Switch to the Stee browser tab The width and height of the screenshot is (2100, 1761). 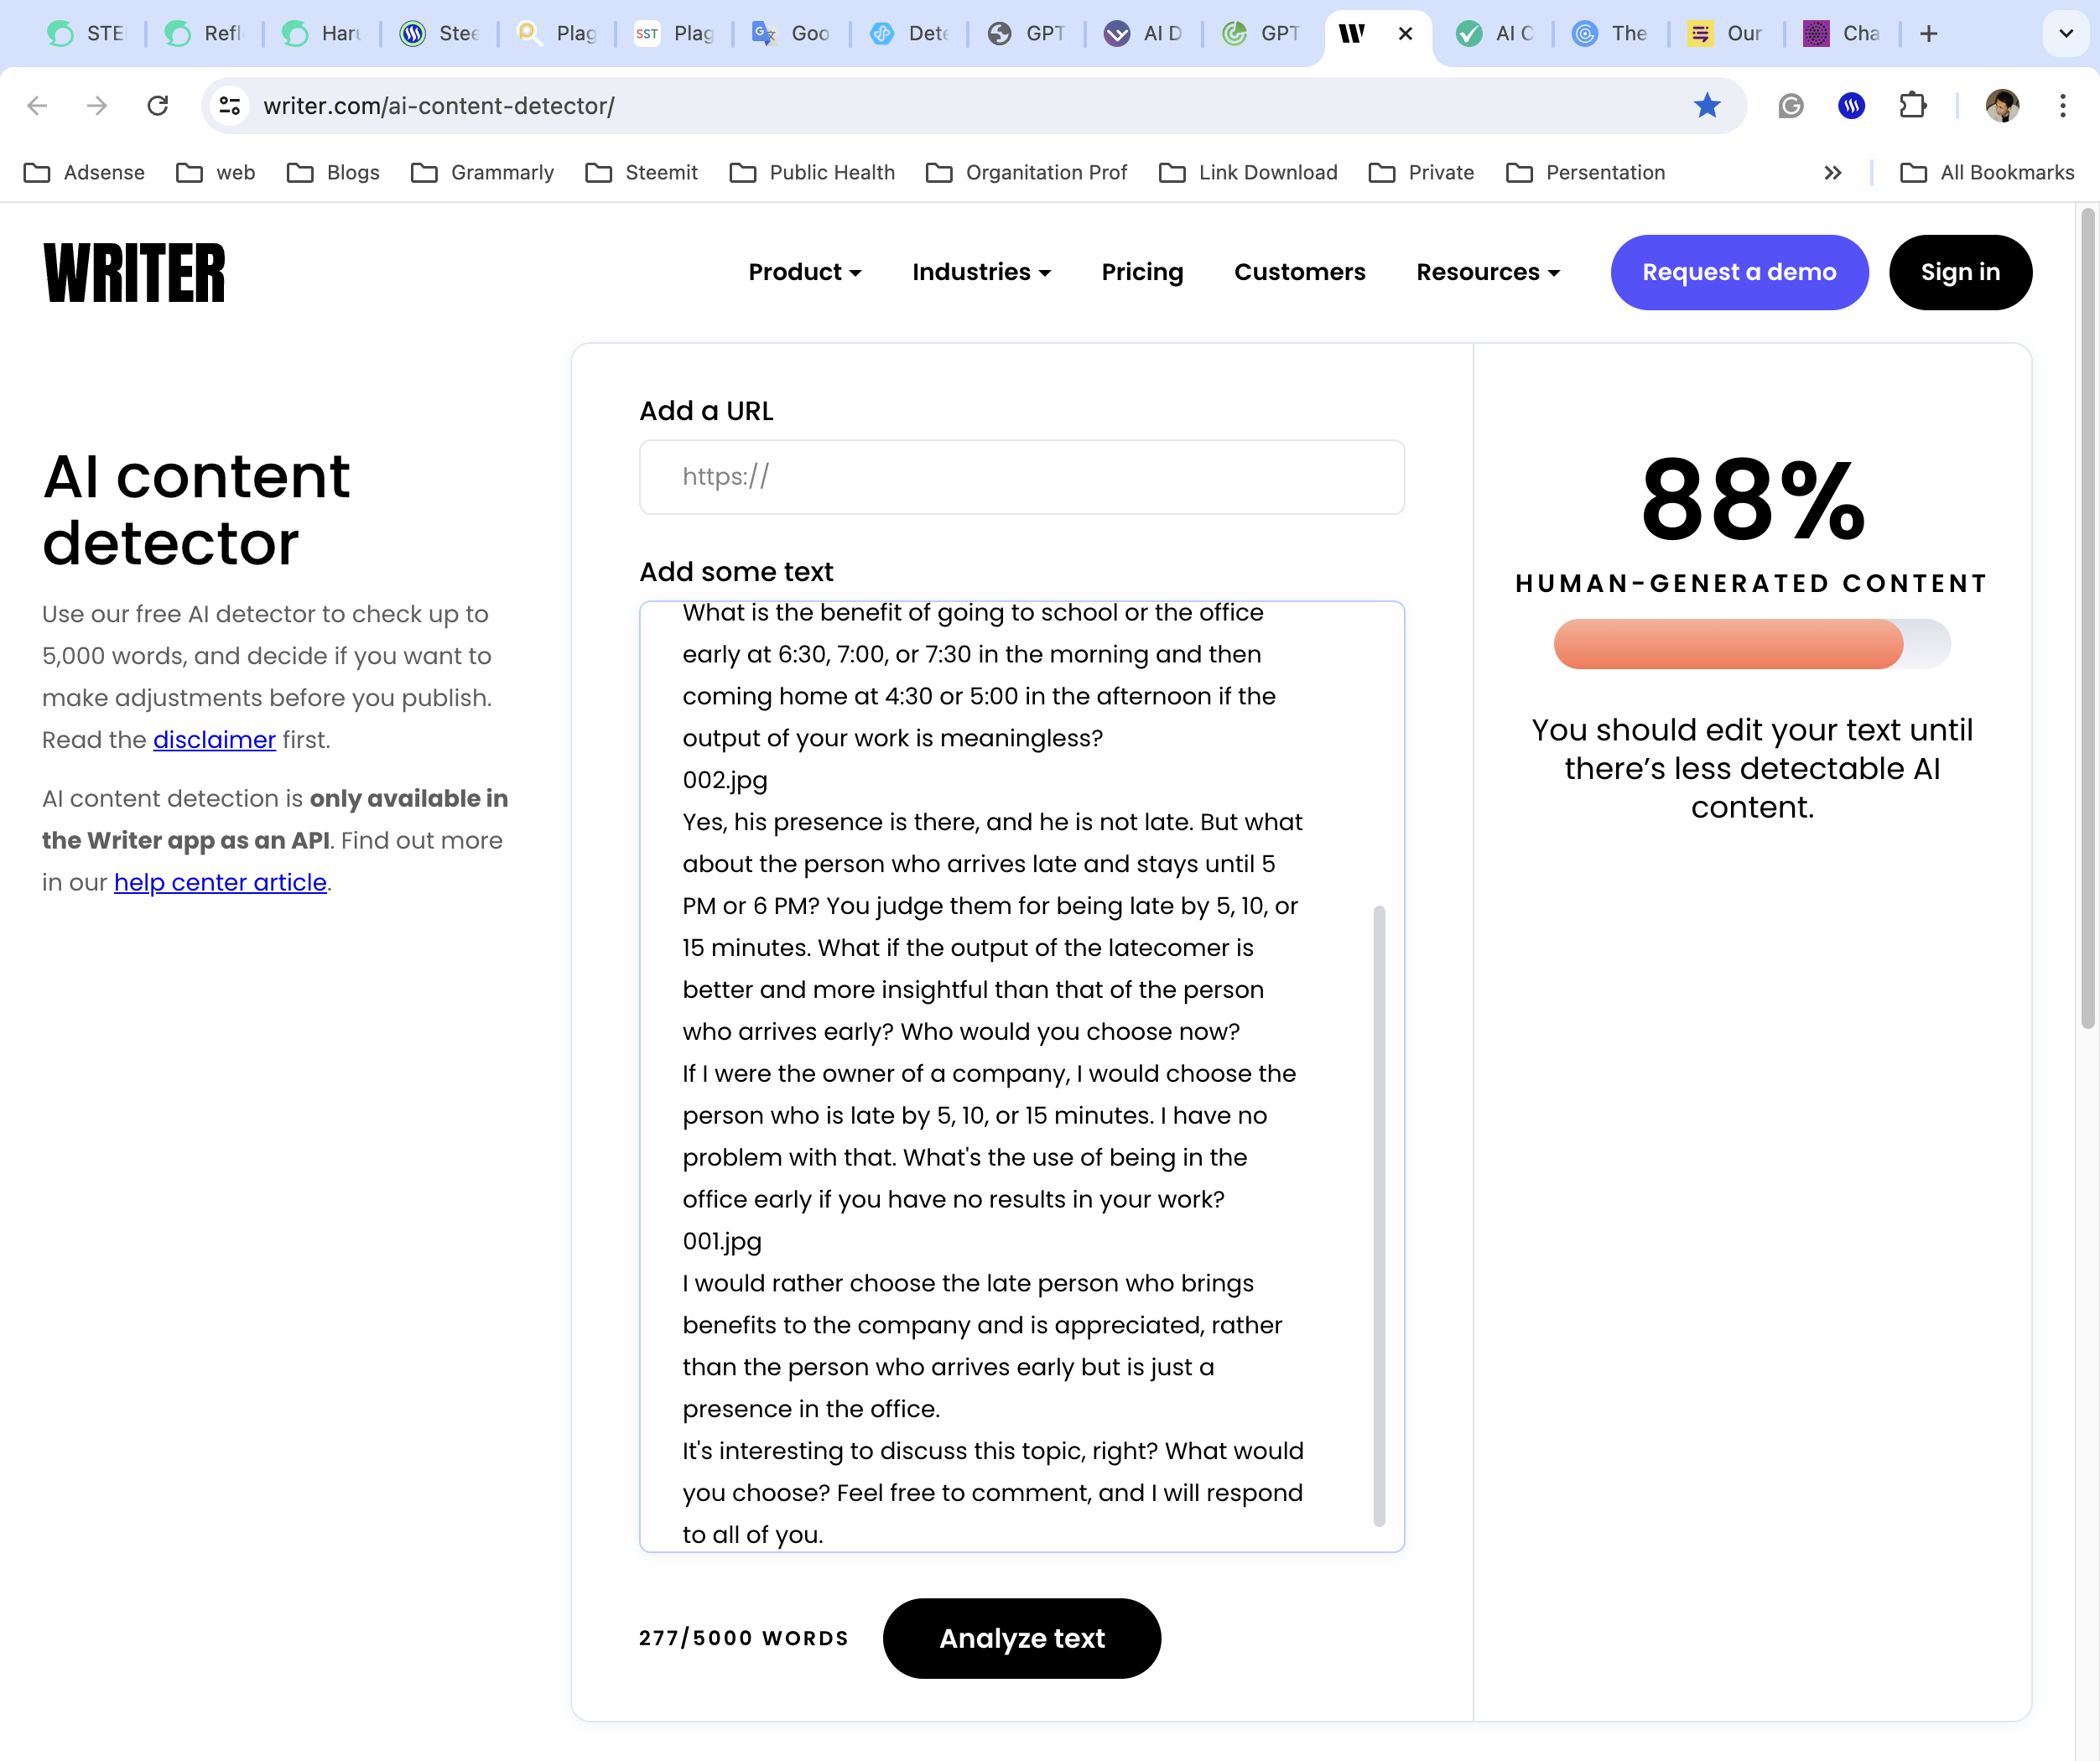[439, 34]
